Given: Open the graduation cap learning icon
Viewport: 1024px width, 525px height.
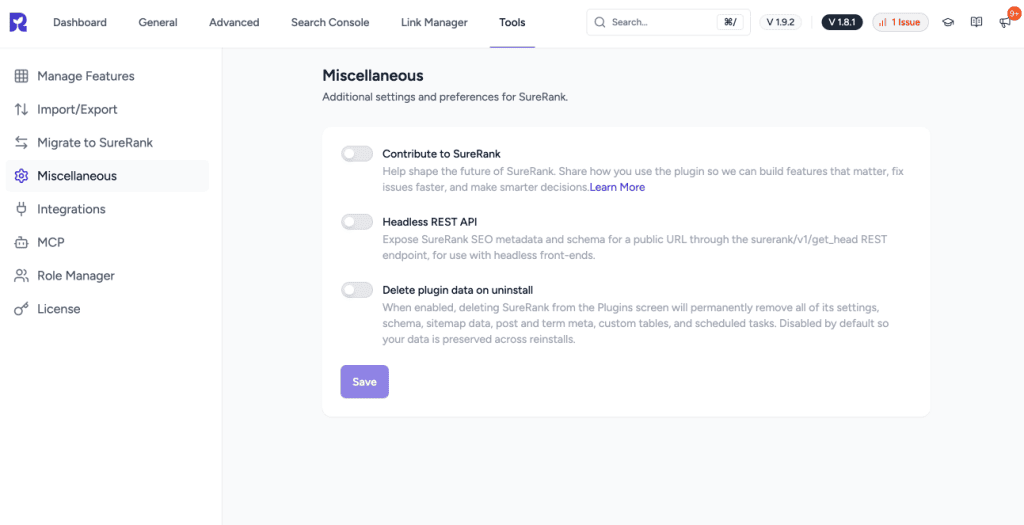Looking at the screenshot, I should coord(948,22).
